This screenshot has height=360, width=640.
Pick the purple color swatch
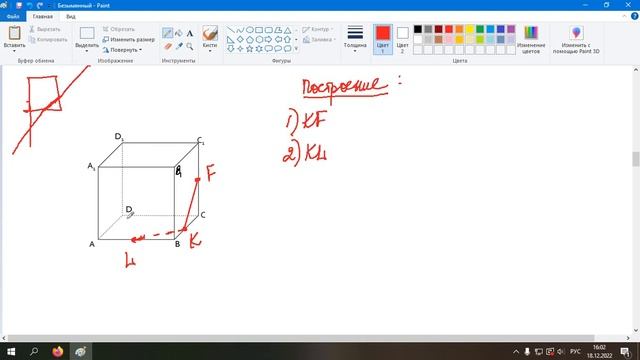(511, 29)
